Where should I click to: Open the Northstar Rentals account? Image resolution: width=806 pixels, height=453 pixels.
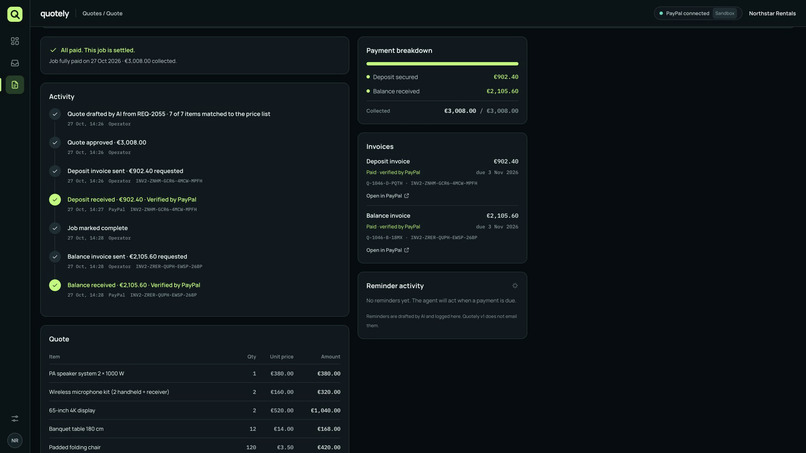772,13
